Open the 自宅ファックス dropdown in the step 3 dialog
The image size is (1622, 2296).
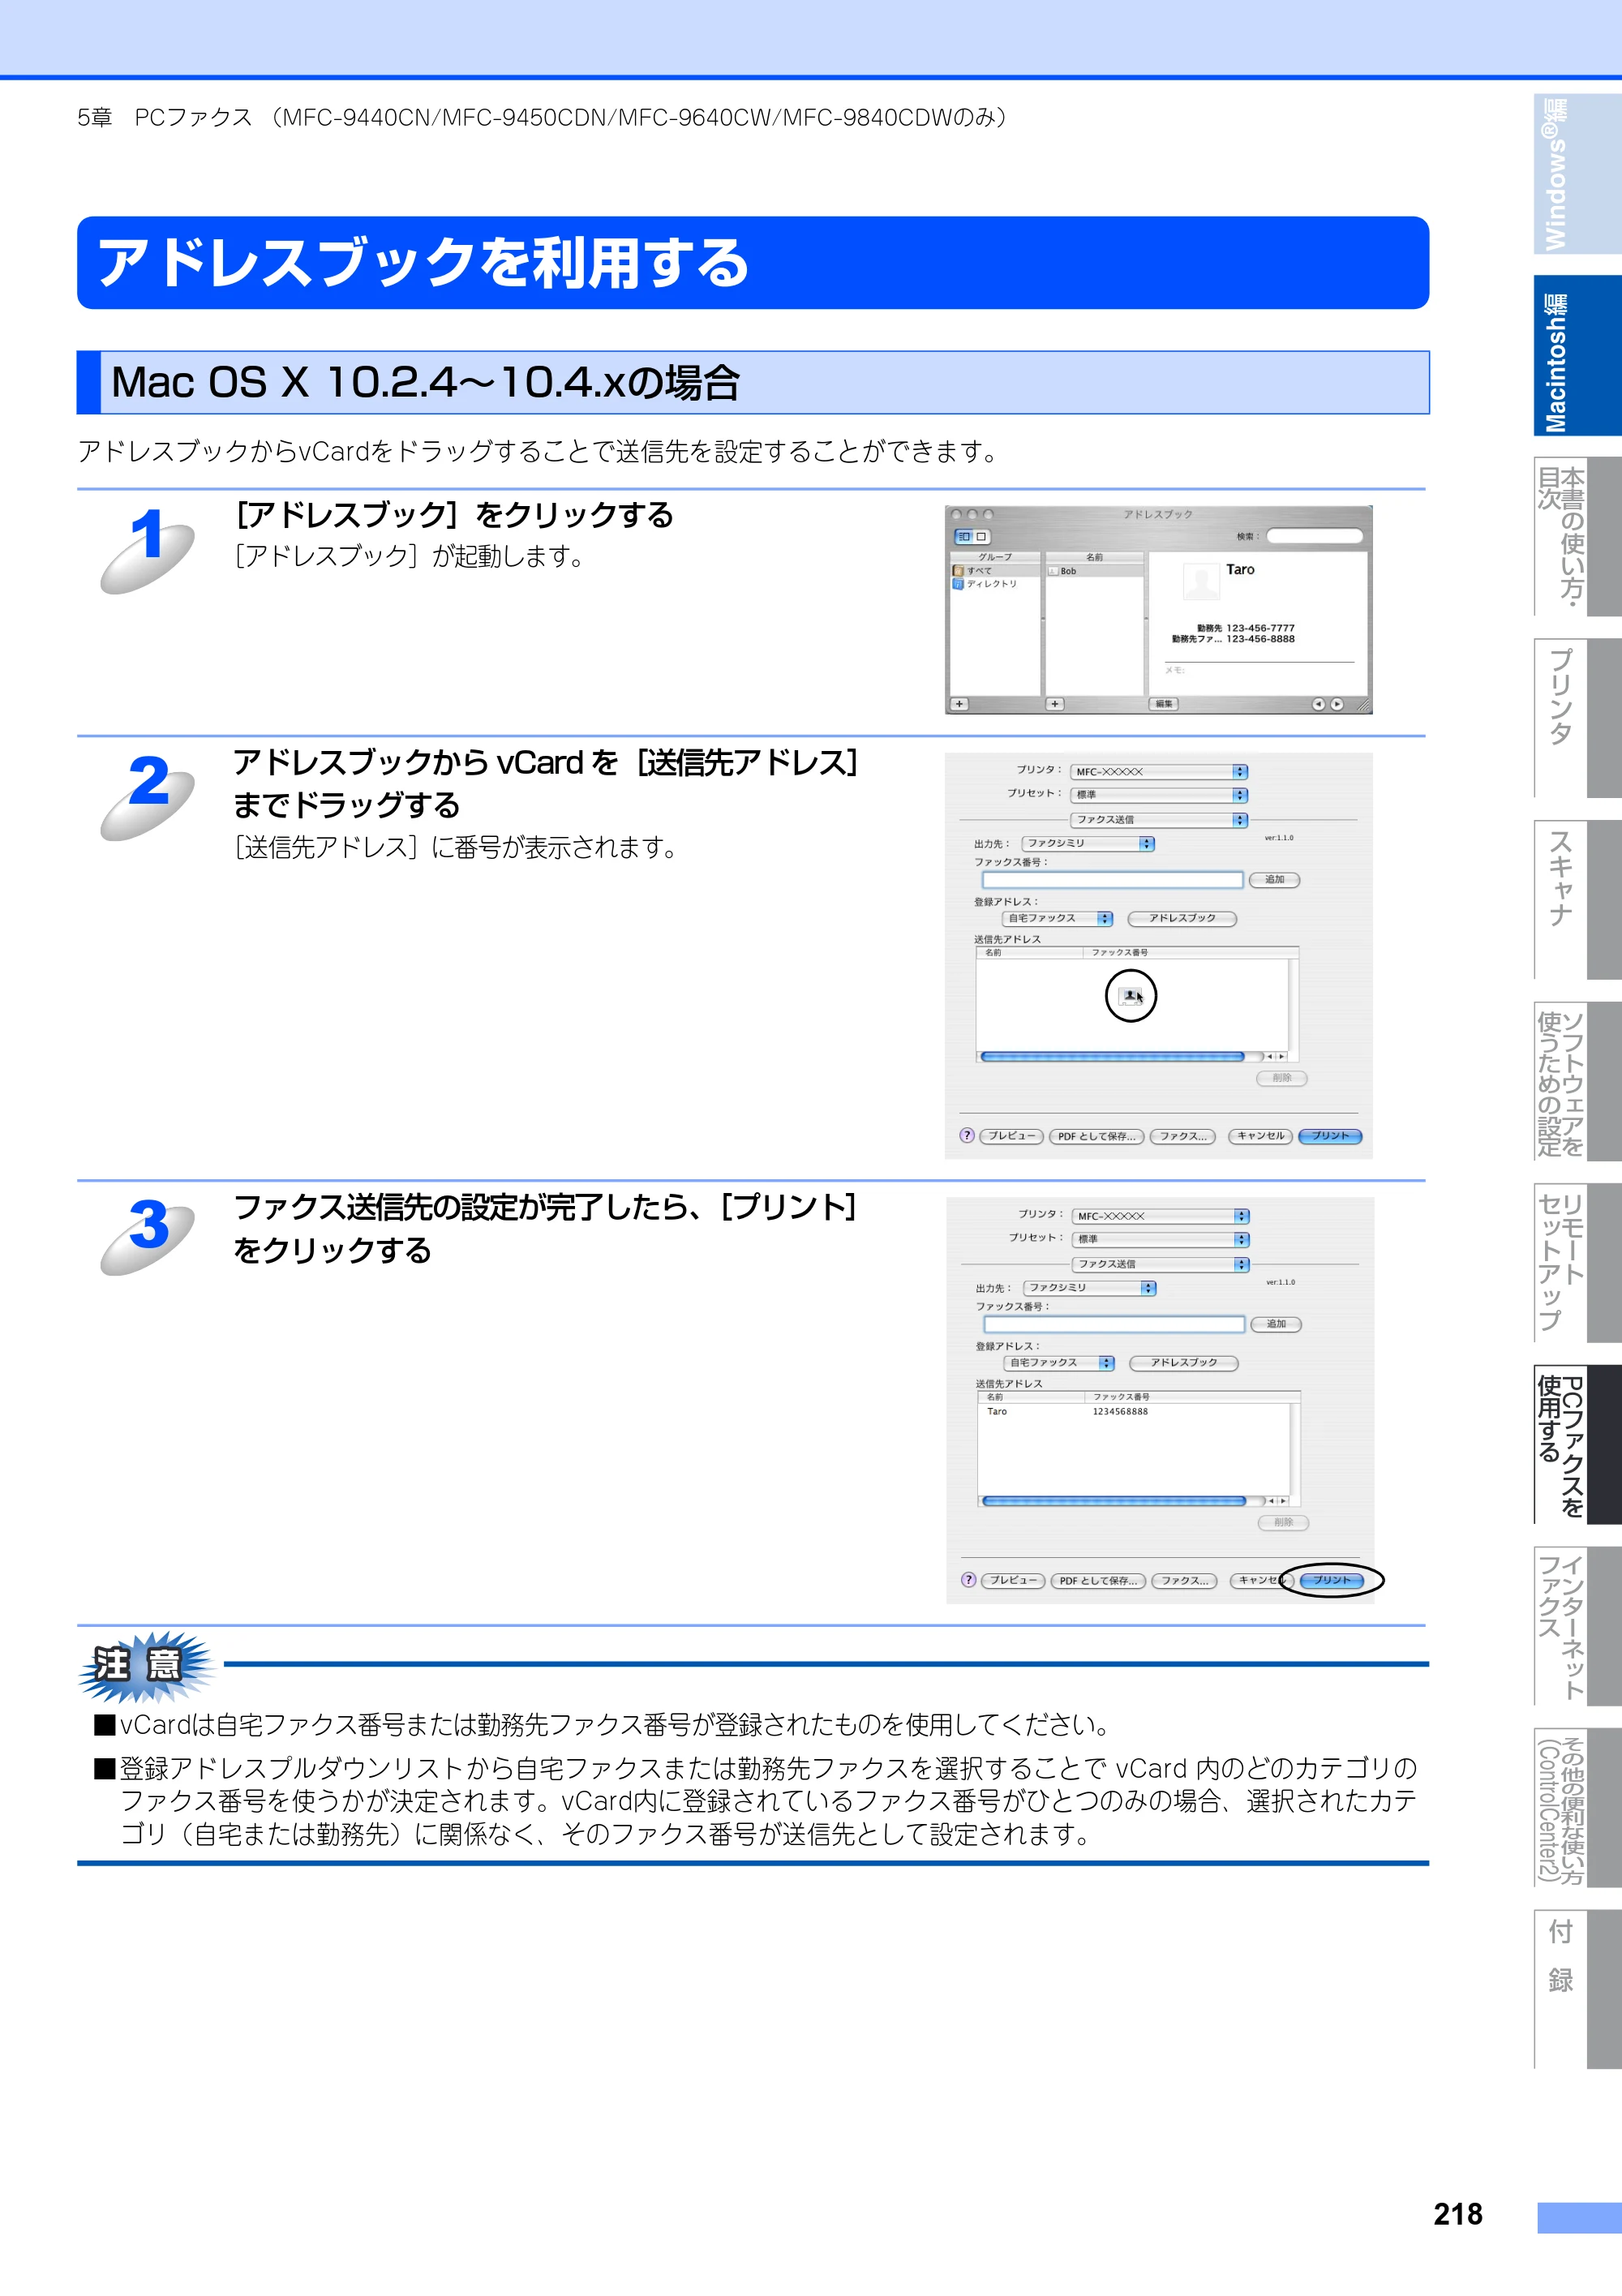1060,1363
